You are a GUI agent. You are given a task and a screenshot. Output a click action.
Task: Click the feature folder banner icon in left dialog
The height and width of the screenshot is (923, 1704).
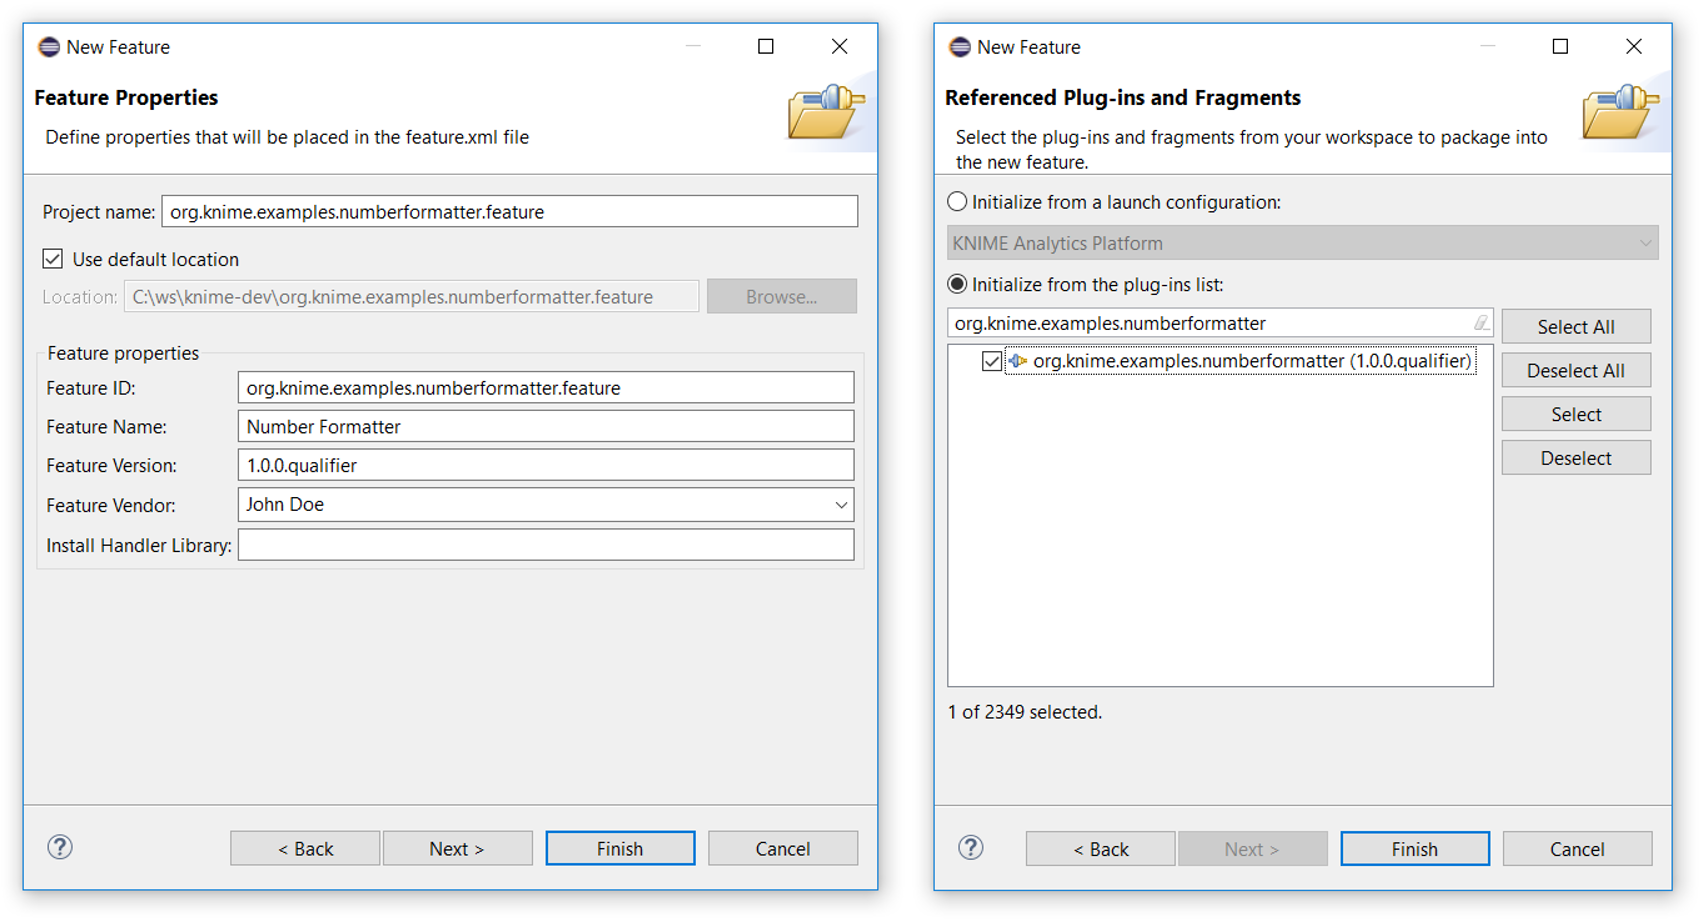point(826,111)
